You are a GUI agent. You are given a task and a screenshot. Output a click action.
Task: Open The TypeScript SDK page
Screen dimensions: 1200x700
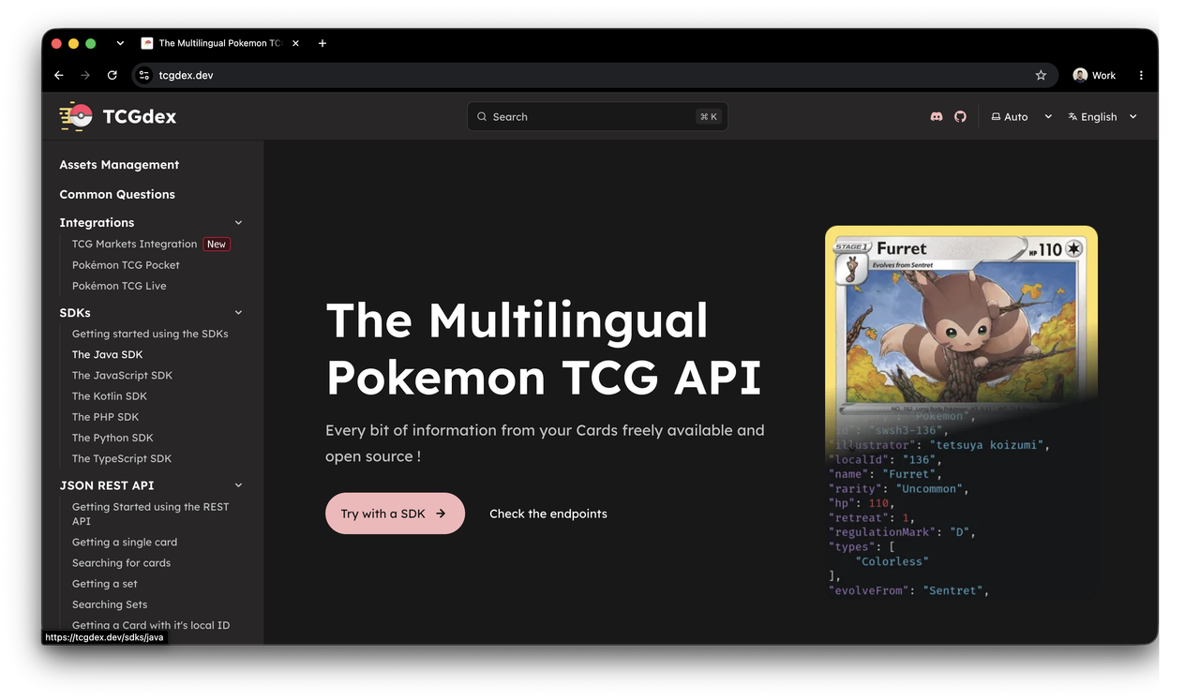(122, 459)
